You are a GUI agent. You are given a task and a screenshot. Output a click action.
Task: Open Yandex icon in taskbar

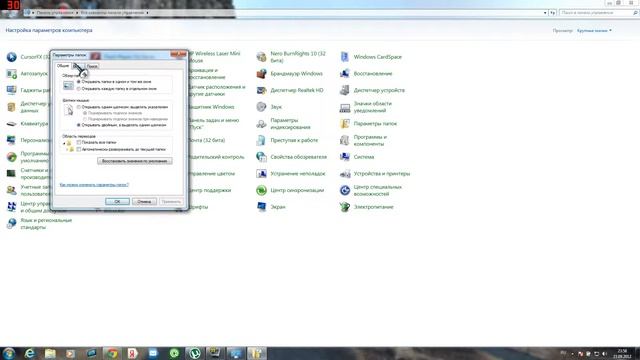pyautogui.click(x=133, y=353)
